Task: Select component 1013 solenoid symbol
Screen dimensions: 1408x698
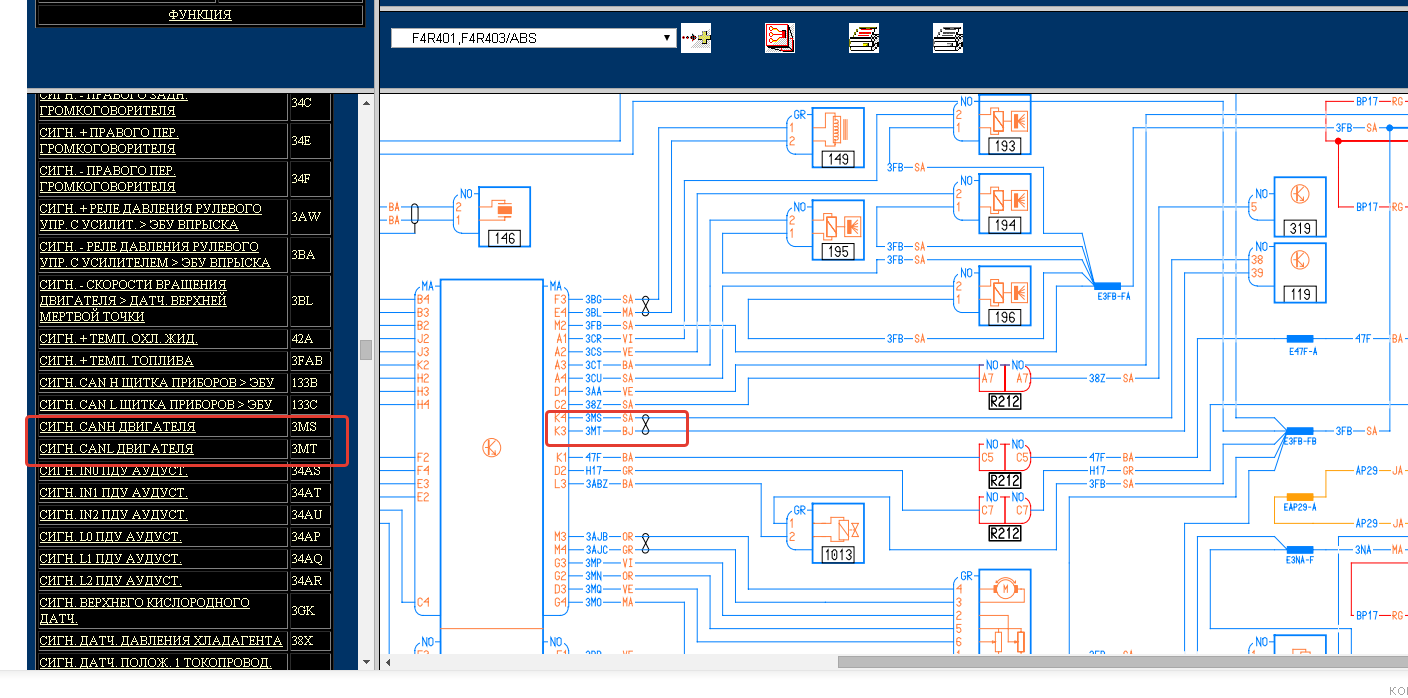Action: [837, 534]
